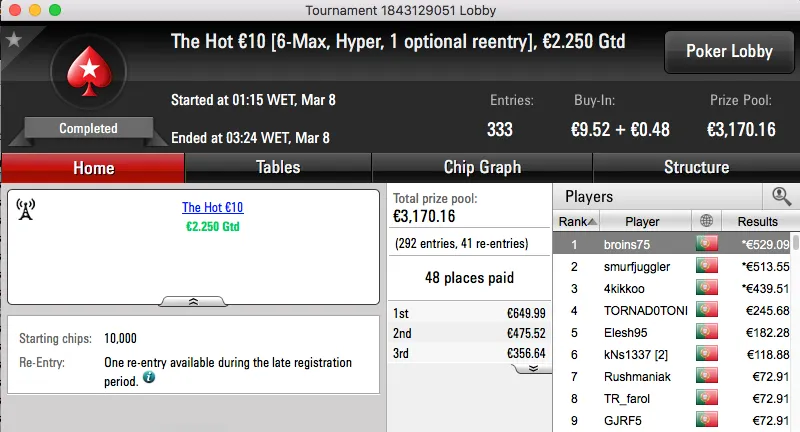
Task: Click the Poker Lobby button
Action: pos(727,52)
